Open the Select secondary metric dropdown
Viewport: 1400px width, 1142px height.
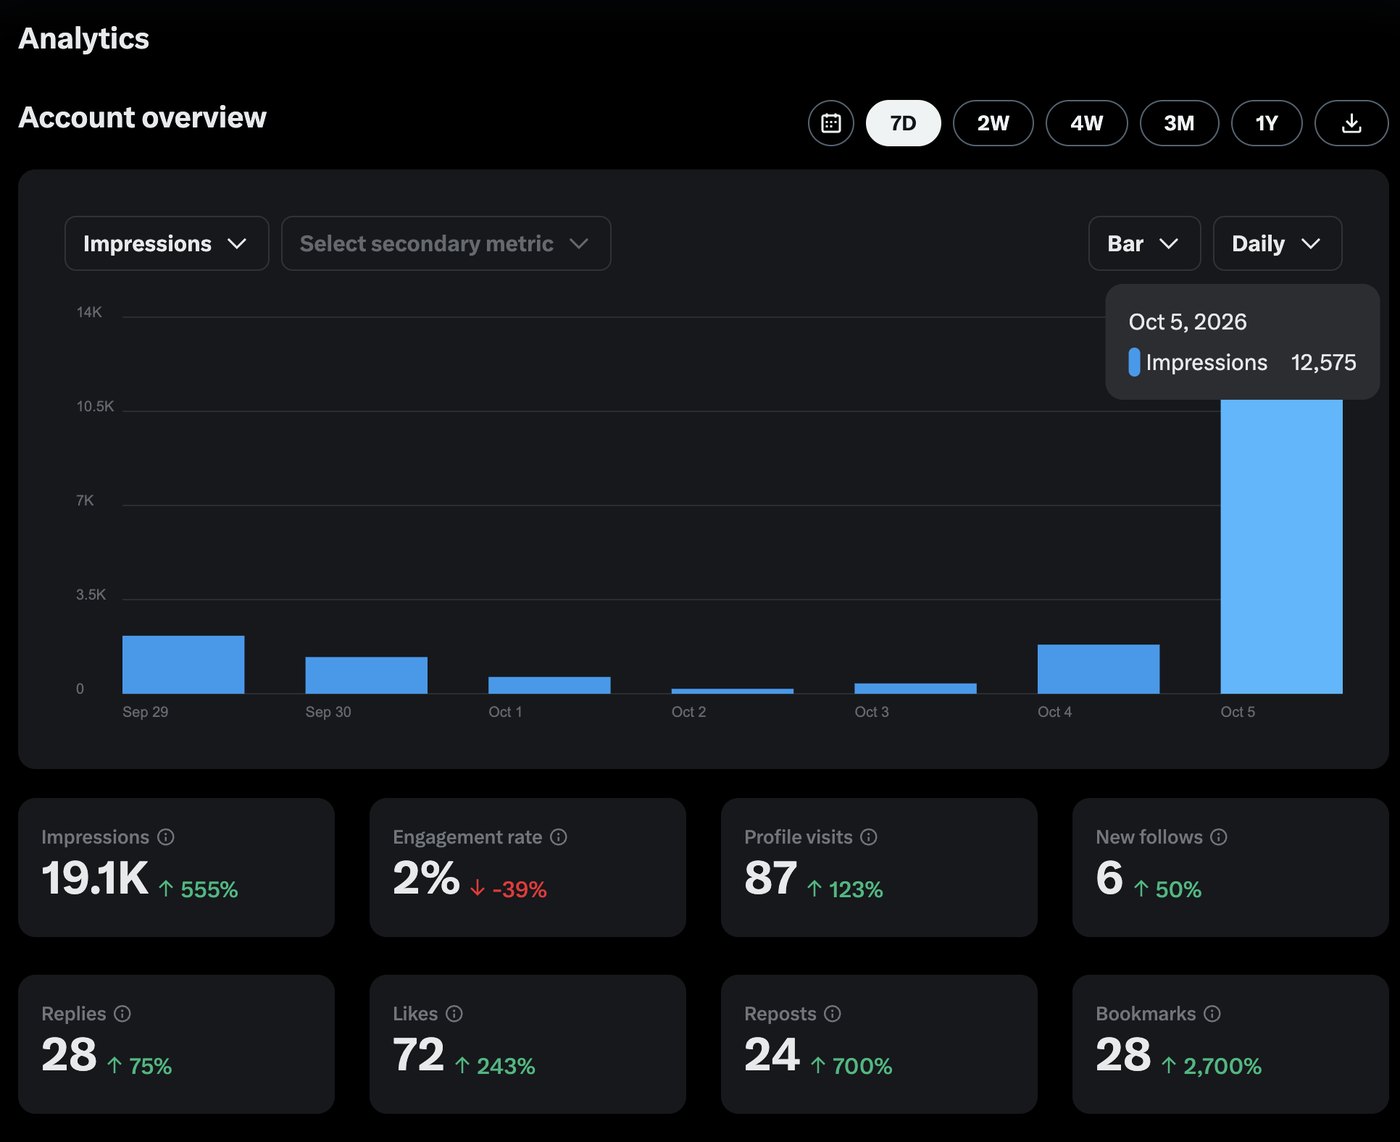(446, 243)
